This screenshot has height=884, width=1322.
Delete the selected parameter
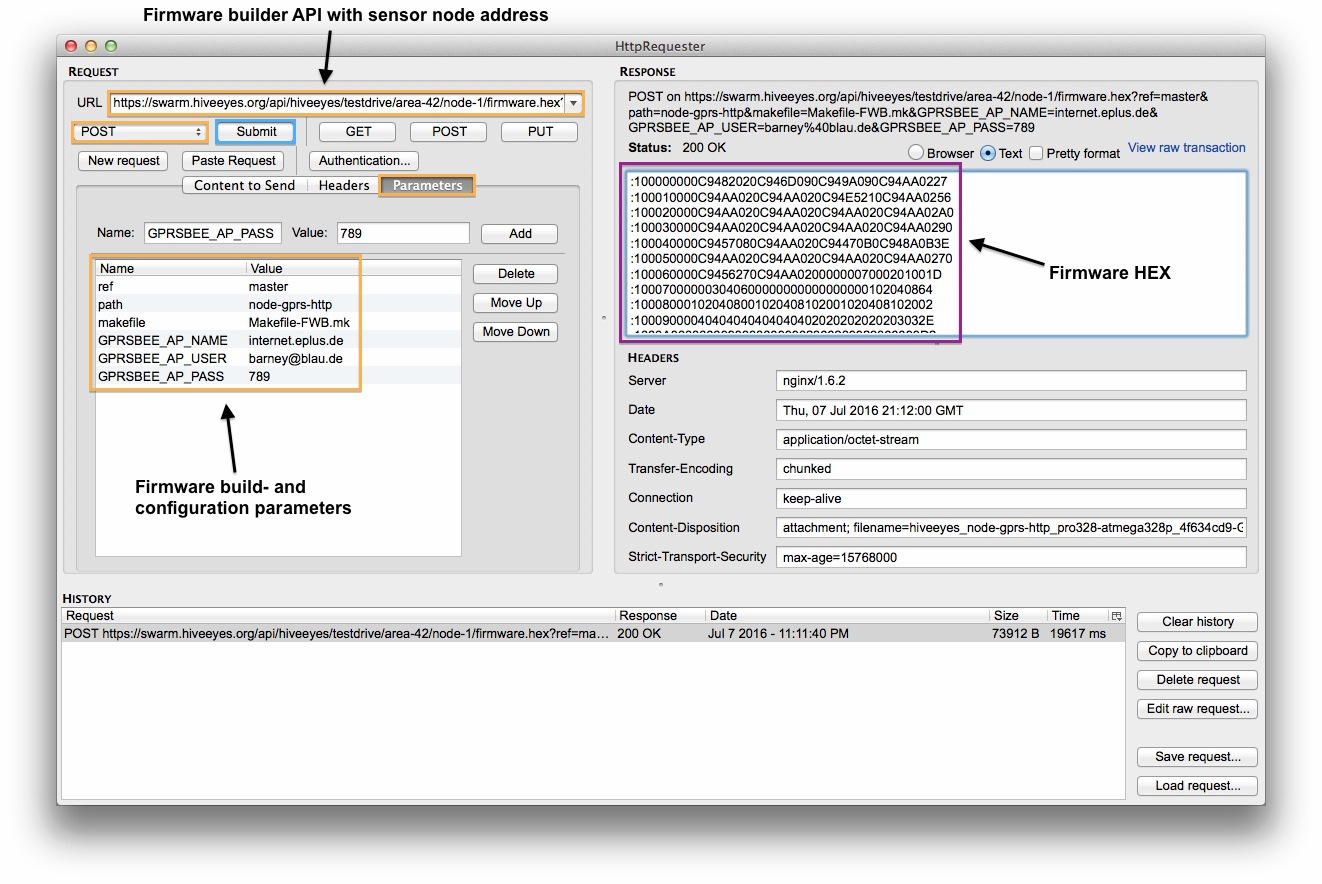pos(516,274)
